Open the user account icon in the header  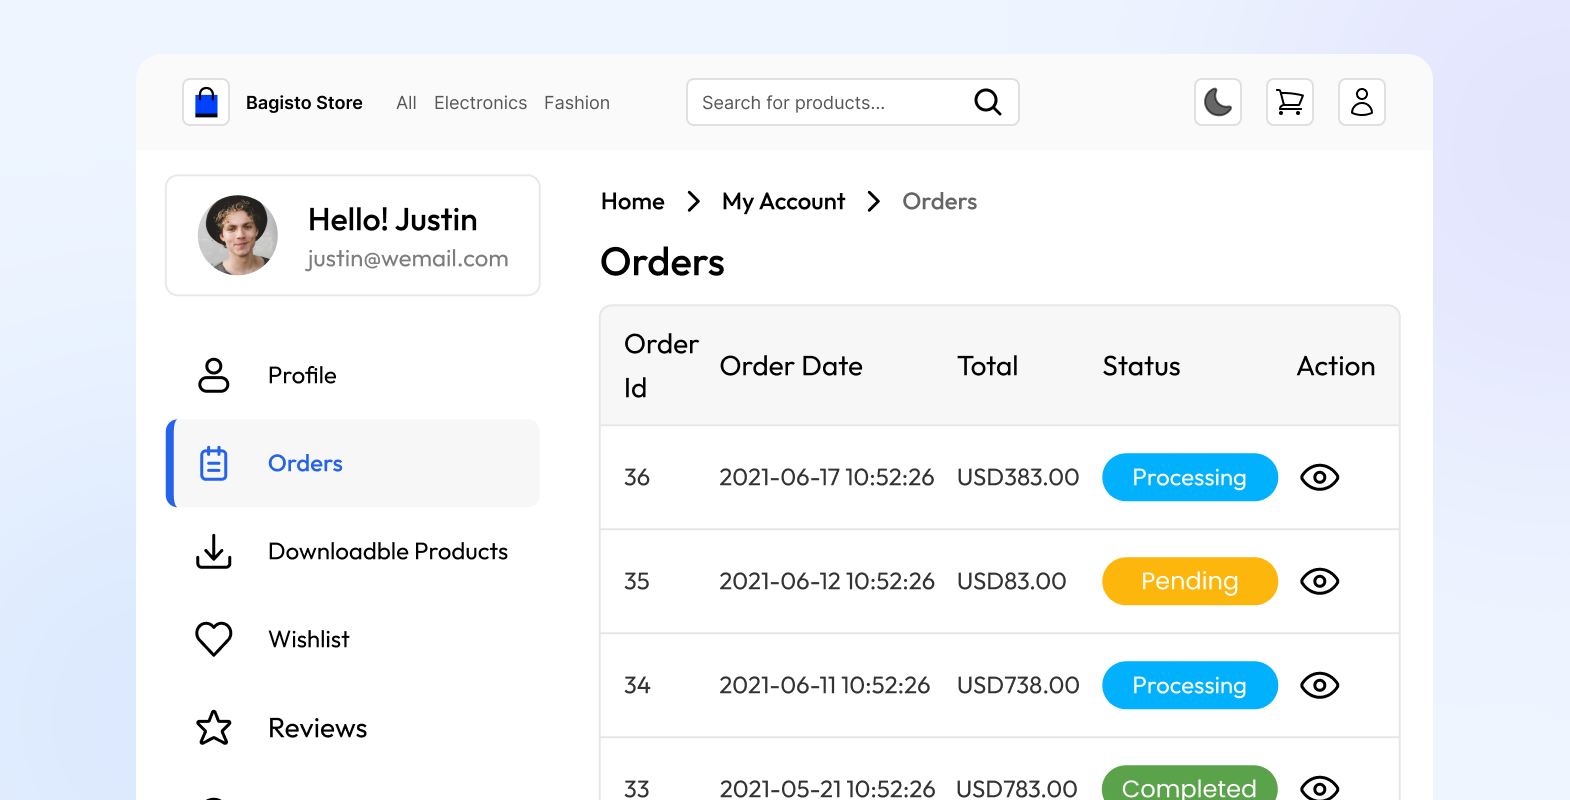click(1362, 102)
